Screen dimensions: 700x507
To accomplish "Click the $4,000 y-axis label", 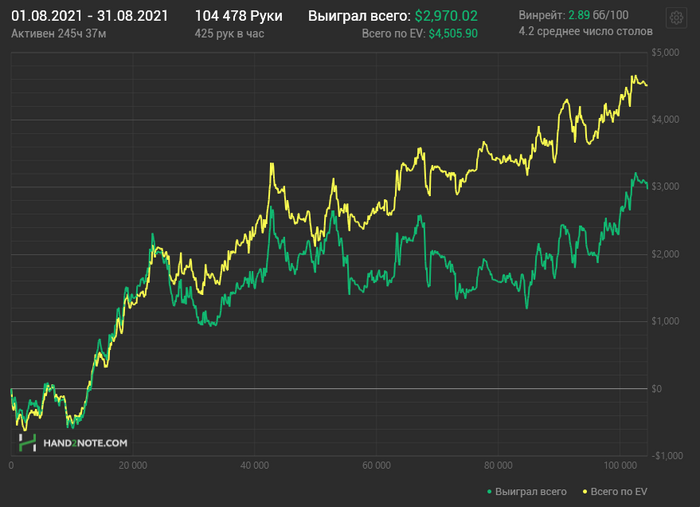I will [x=665, y=120].
